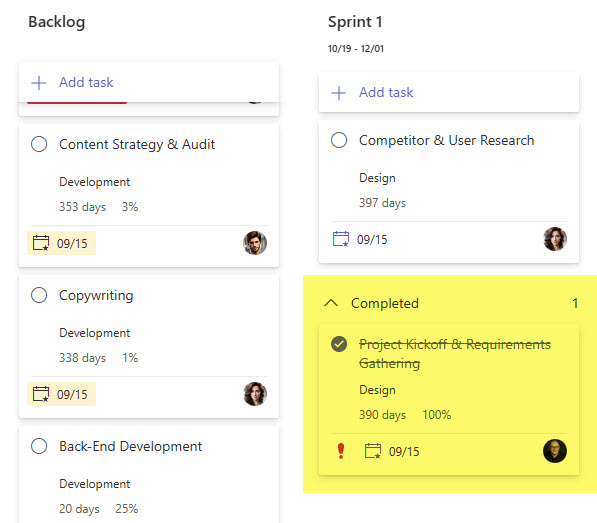This screenshot has width=597, height=523.
Task: Click Design label on Competitor Research card
Action: tap(377, 178)
